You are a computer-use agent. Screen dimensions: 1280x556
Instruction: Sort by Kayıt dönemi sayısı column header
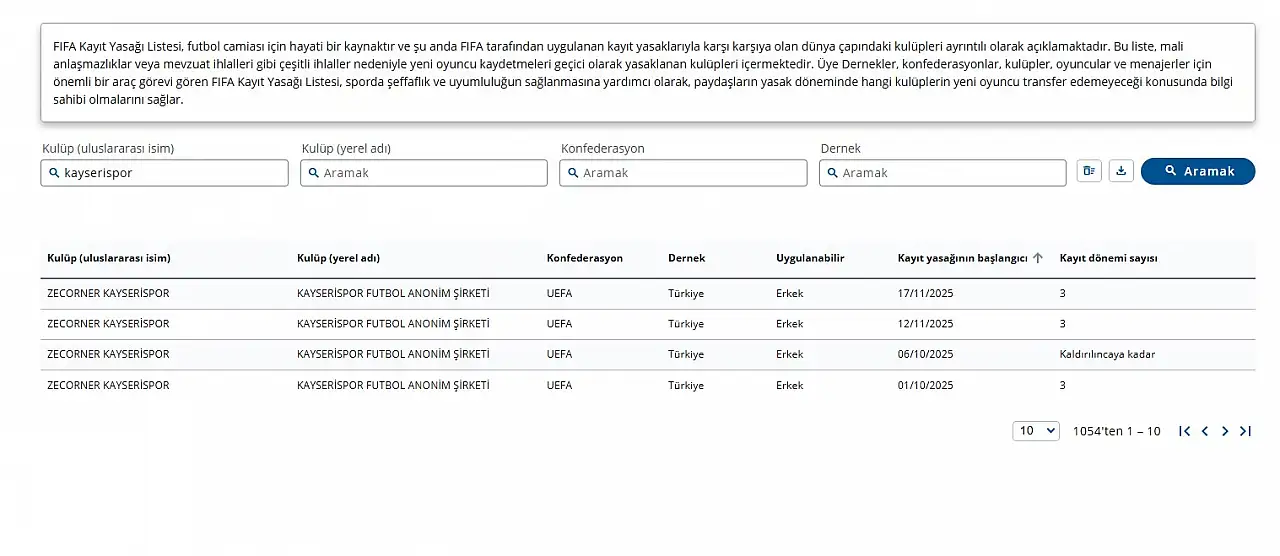point(1108,258)
